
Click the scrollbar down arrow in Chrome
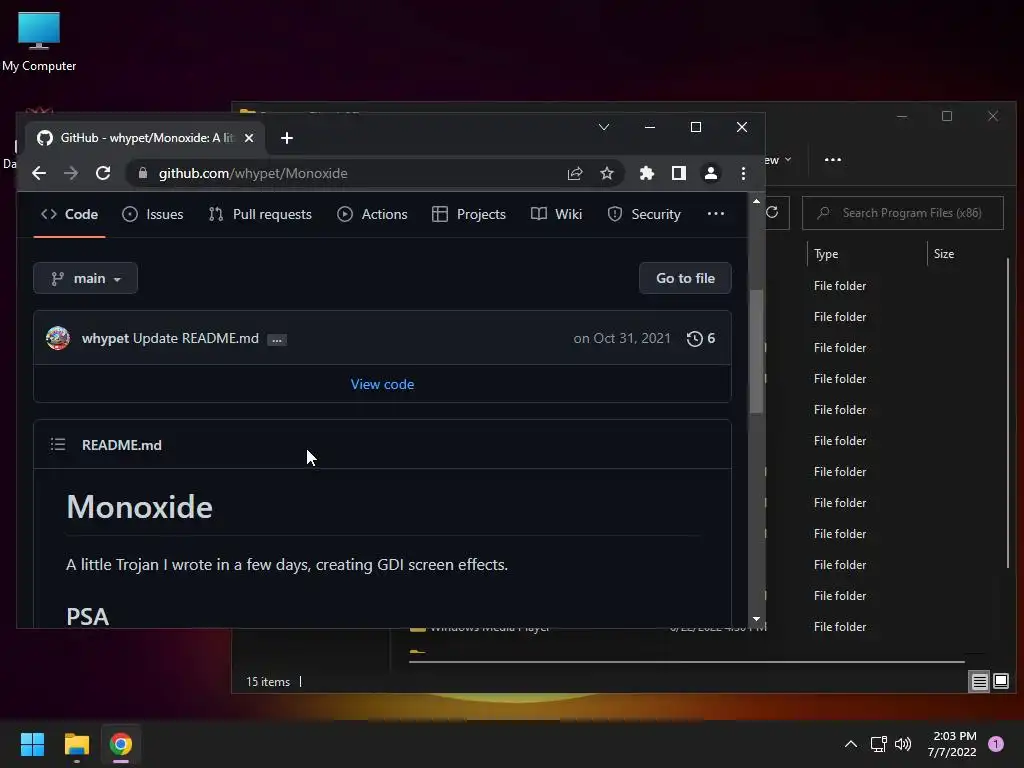(x=756, y=618)
